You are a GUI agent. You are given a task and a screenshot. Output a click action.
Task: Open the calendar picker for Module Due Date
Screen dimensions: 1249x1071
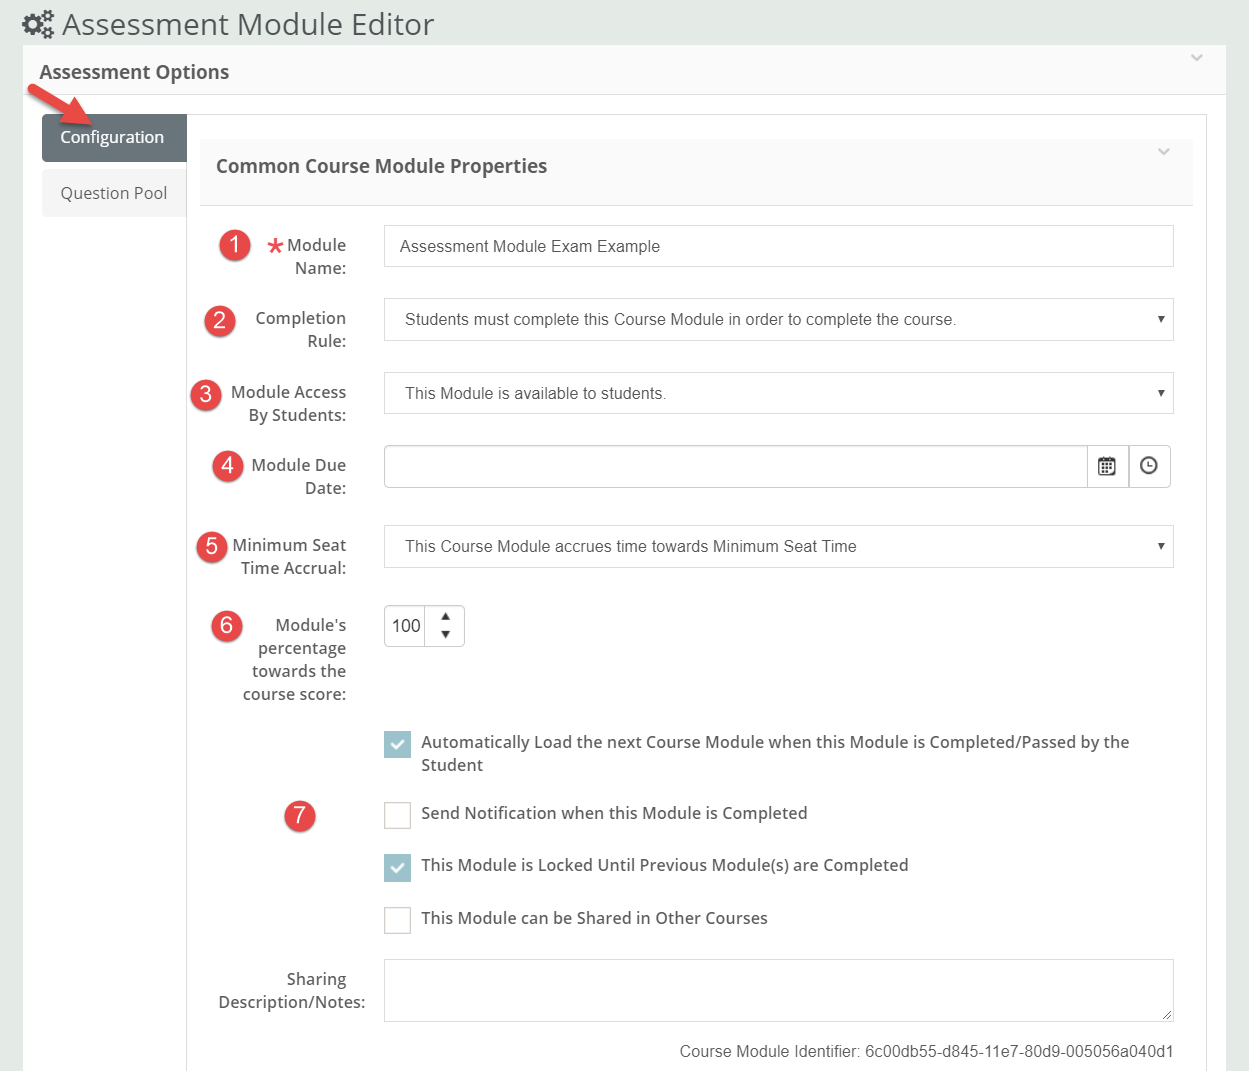tap(1108, 466)
